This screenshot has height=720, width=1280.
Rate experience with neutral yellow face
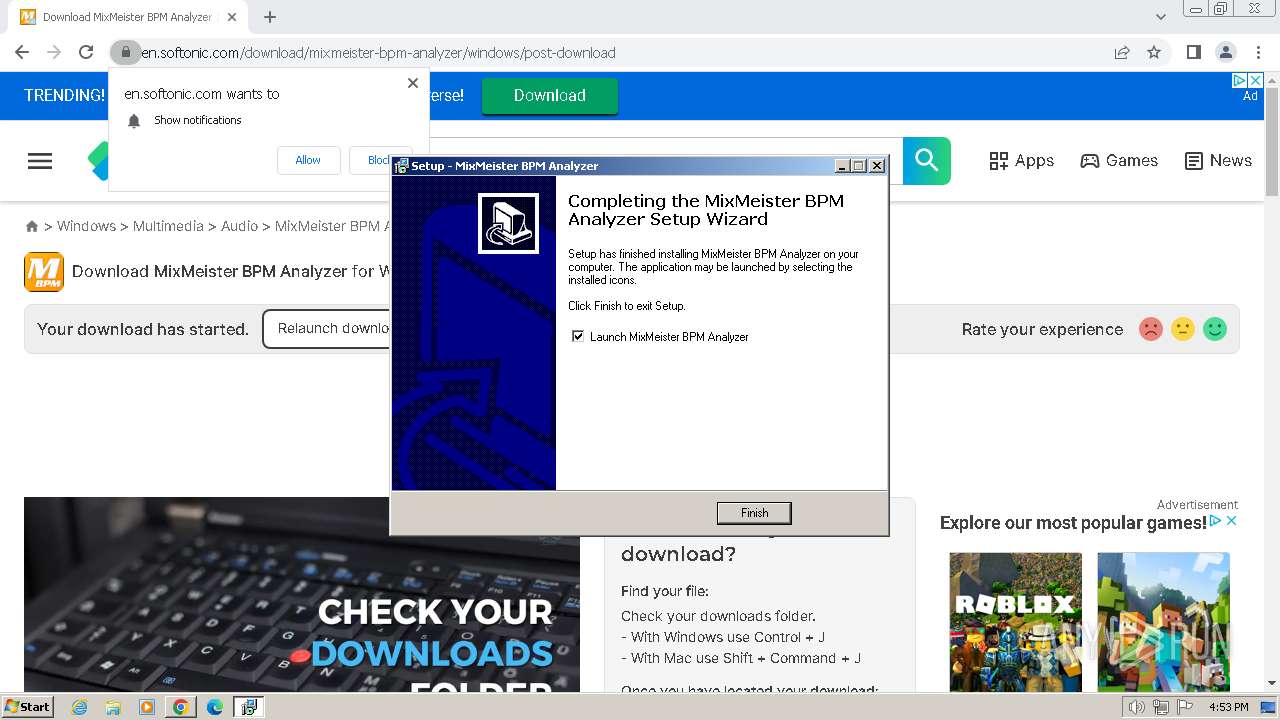pyautogui.click(x=1183, y=329)
